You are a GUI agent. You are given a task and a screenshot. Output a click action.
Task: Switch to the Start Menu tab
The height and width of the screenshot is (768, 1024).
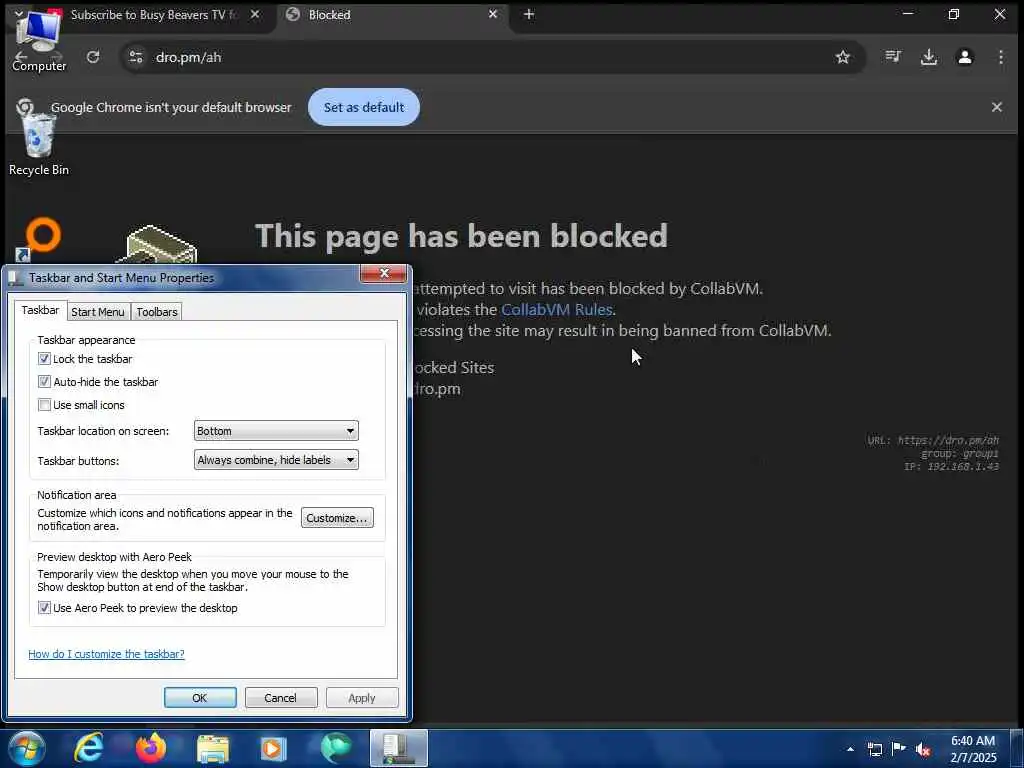click(x=98, y=312)
